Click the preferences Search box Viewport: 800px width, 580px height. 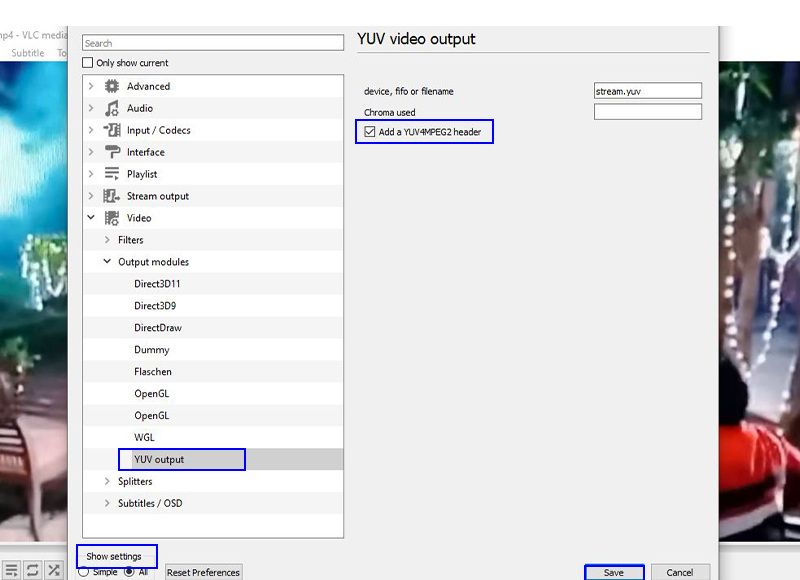click(212, 43)
